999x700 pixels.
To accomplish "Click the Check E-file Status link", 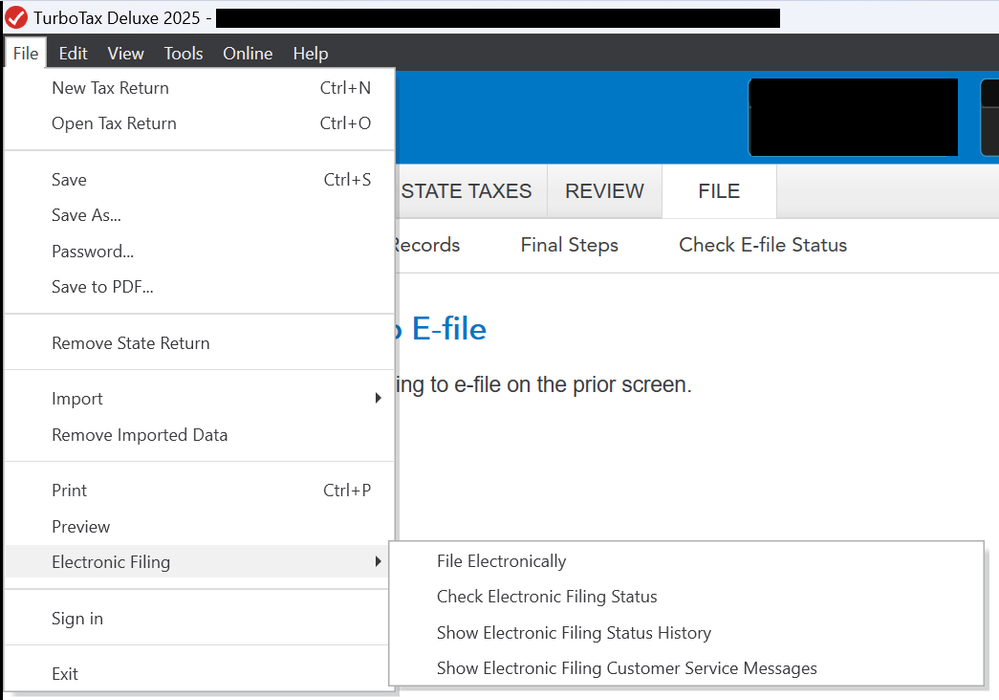I will (762, 245).
